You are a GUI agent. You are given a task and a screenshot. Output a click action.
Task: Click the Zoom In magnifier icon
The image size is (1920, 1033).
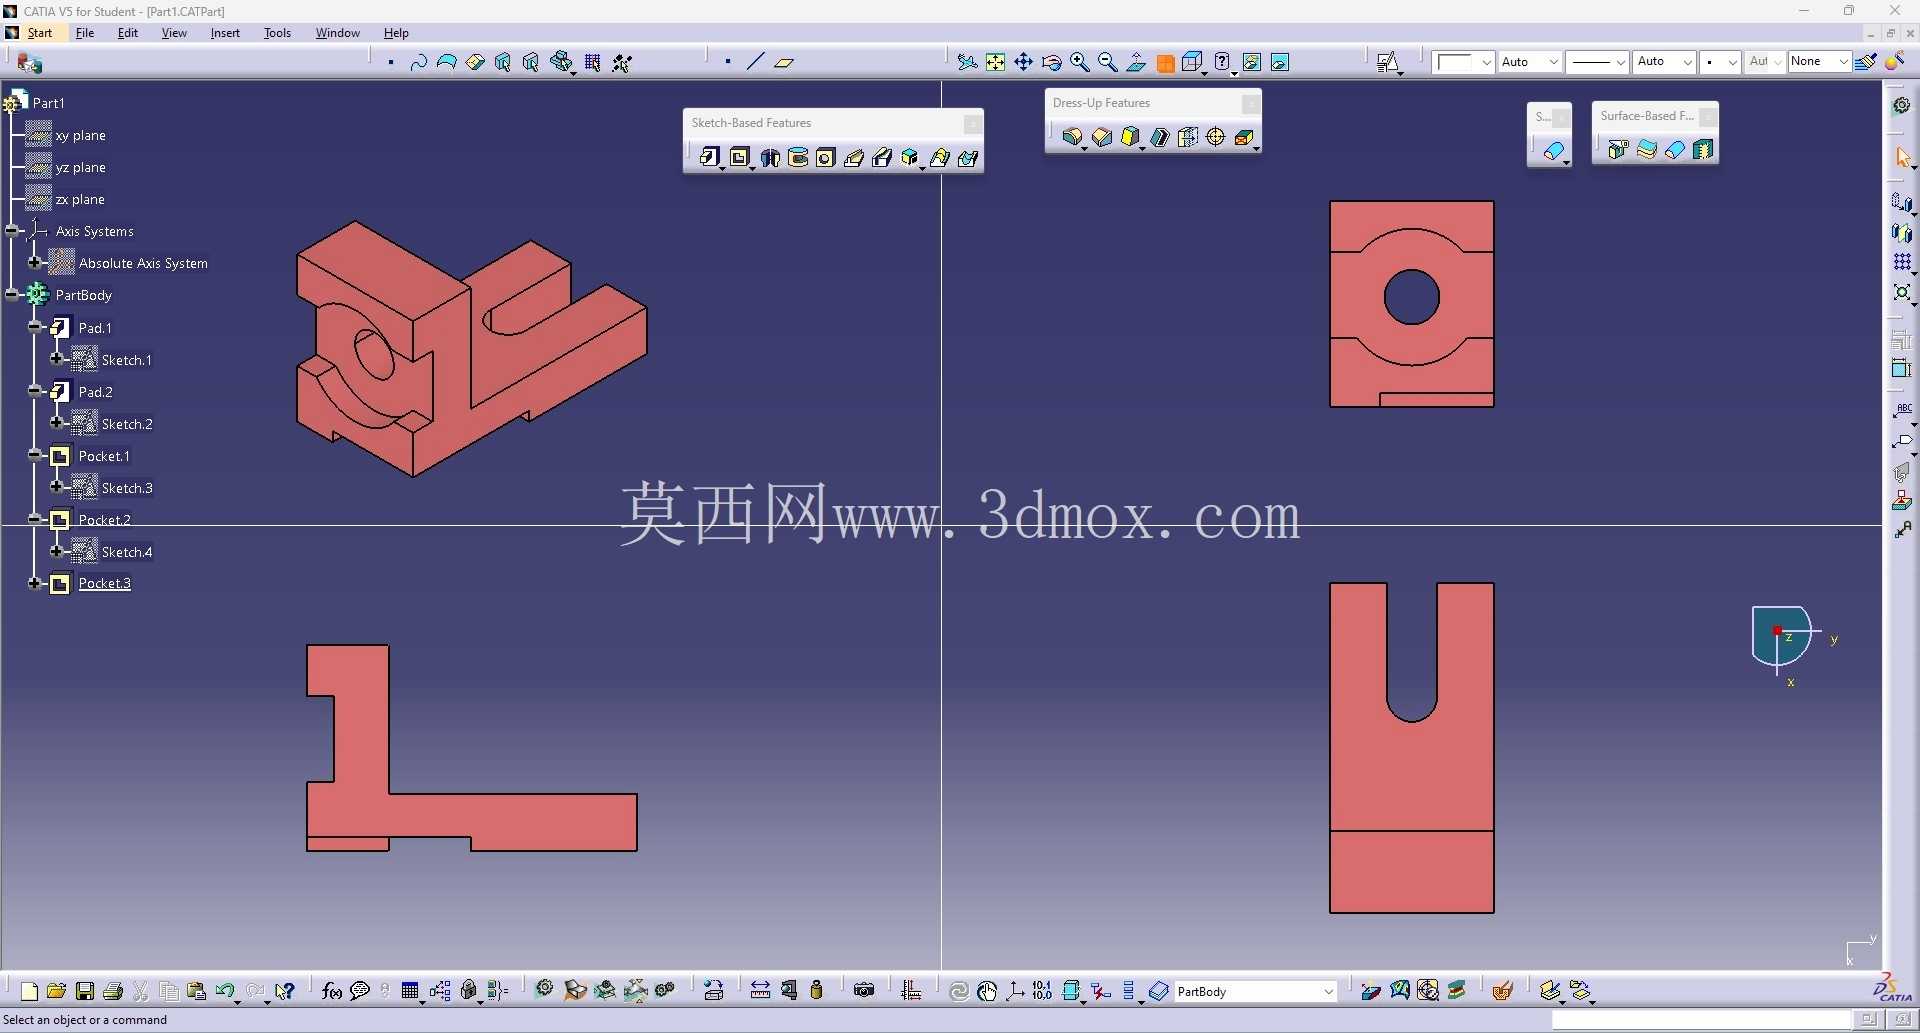[x=1079, y=62]
